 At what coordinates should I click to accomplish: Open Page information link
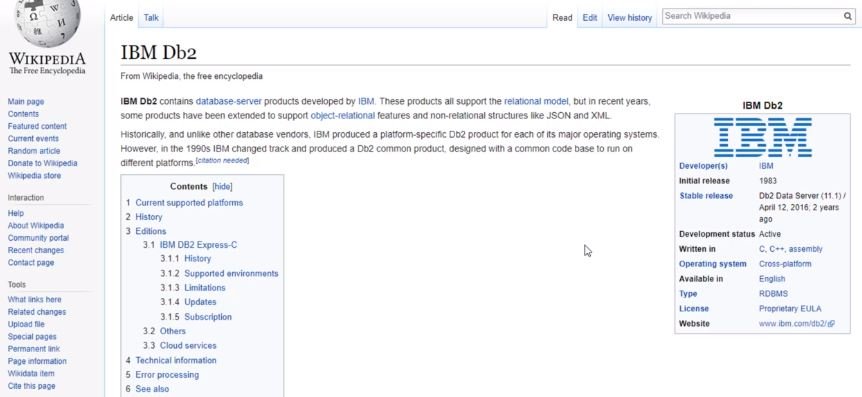click(x=37, y=361)
